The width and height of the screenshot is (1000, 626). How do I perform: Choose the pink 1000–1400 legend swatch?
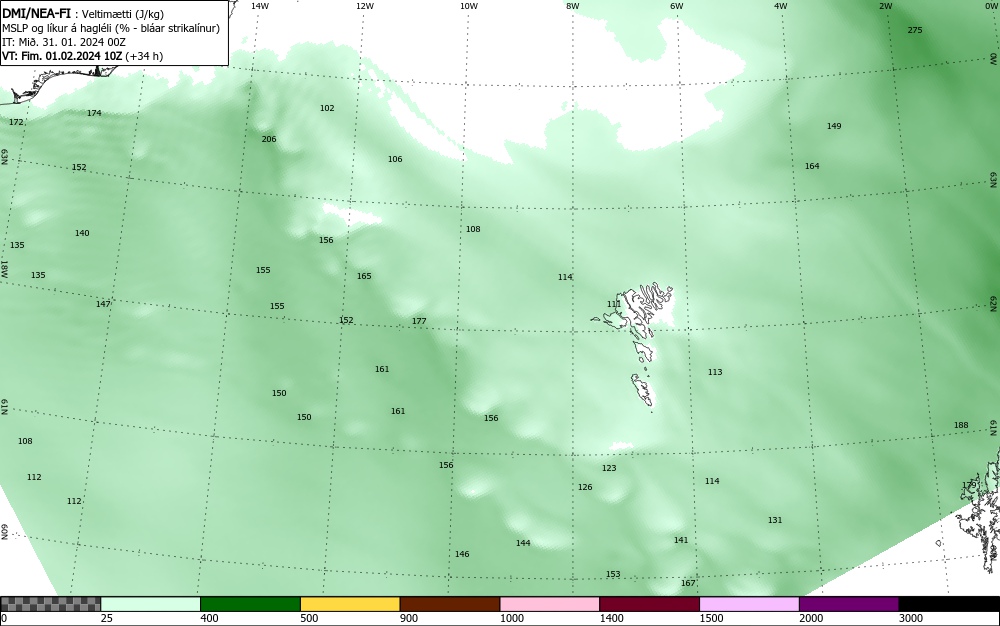550,604
